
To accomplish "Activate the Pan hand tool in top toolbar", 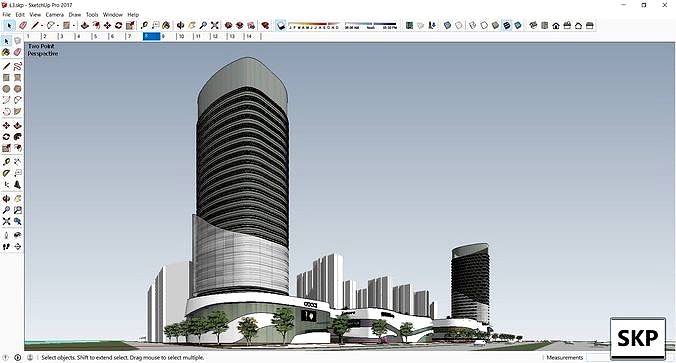I will click(x=192, y=26).
